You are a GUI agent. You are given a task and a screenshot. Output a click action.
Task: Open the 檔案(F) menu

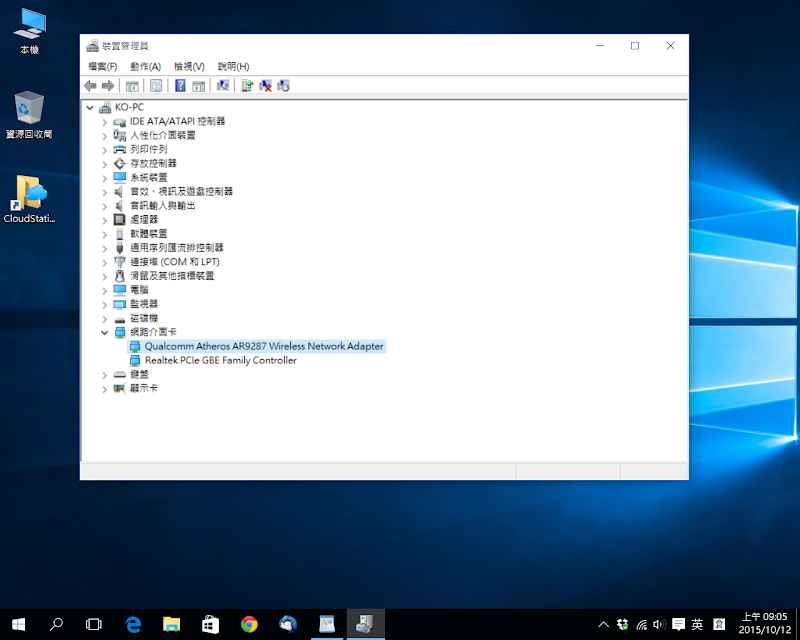click(102, 66)
